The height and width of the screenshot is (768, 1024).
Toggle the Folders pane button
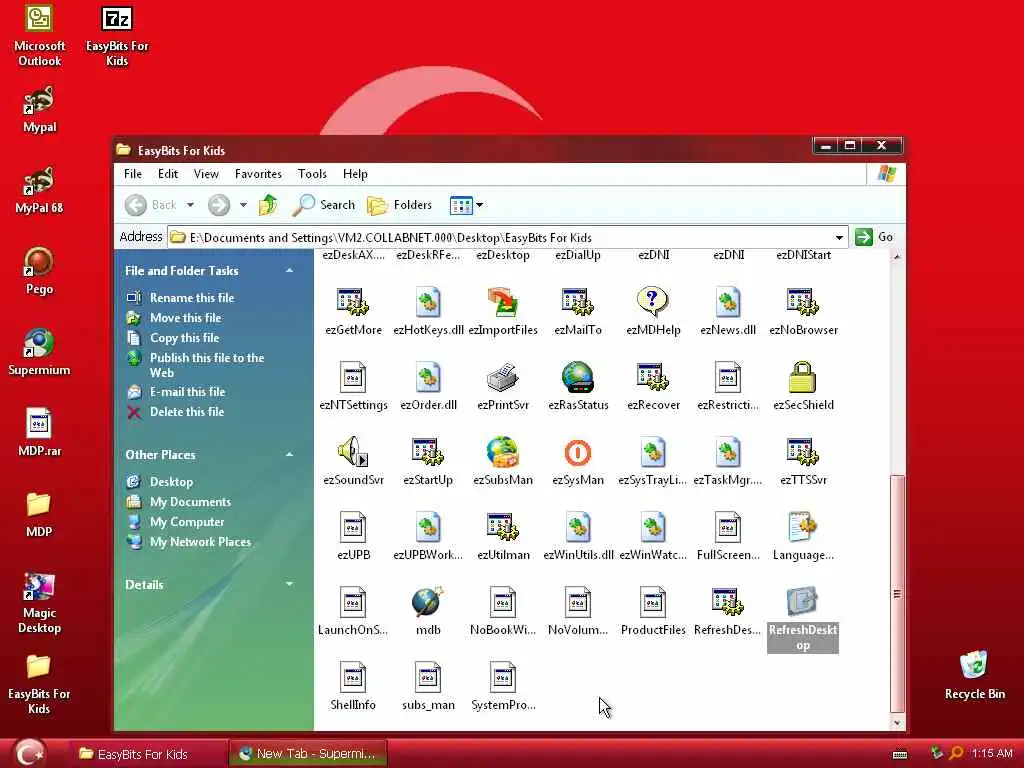[400, 205]
